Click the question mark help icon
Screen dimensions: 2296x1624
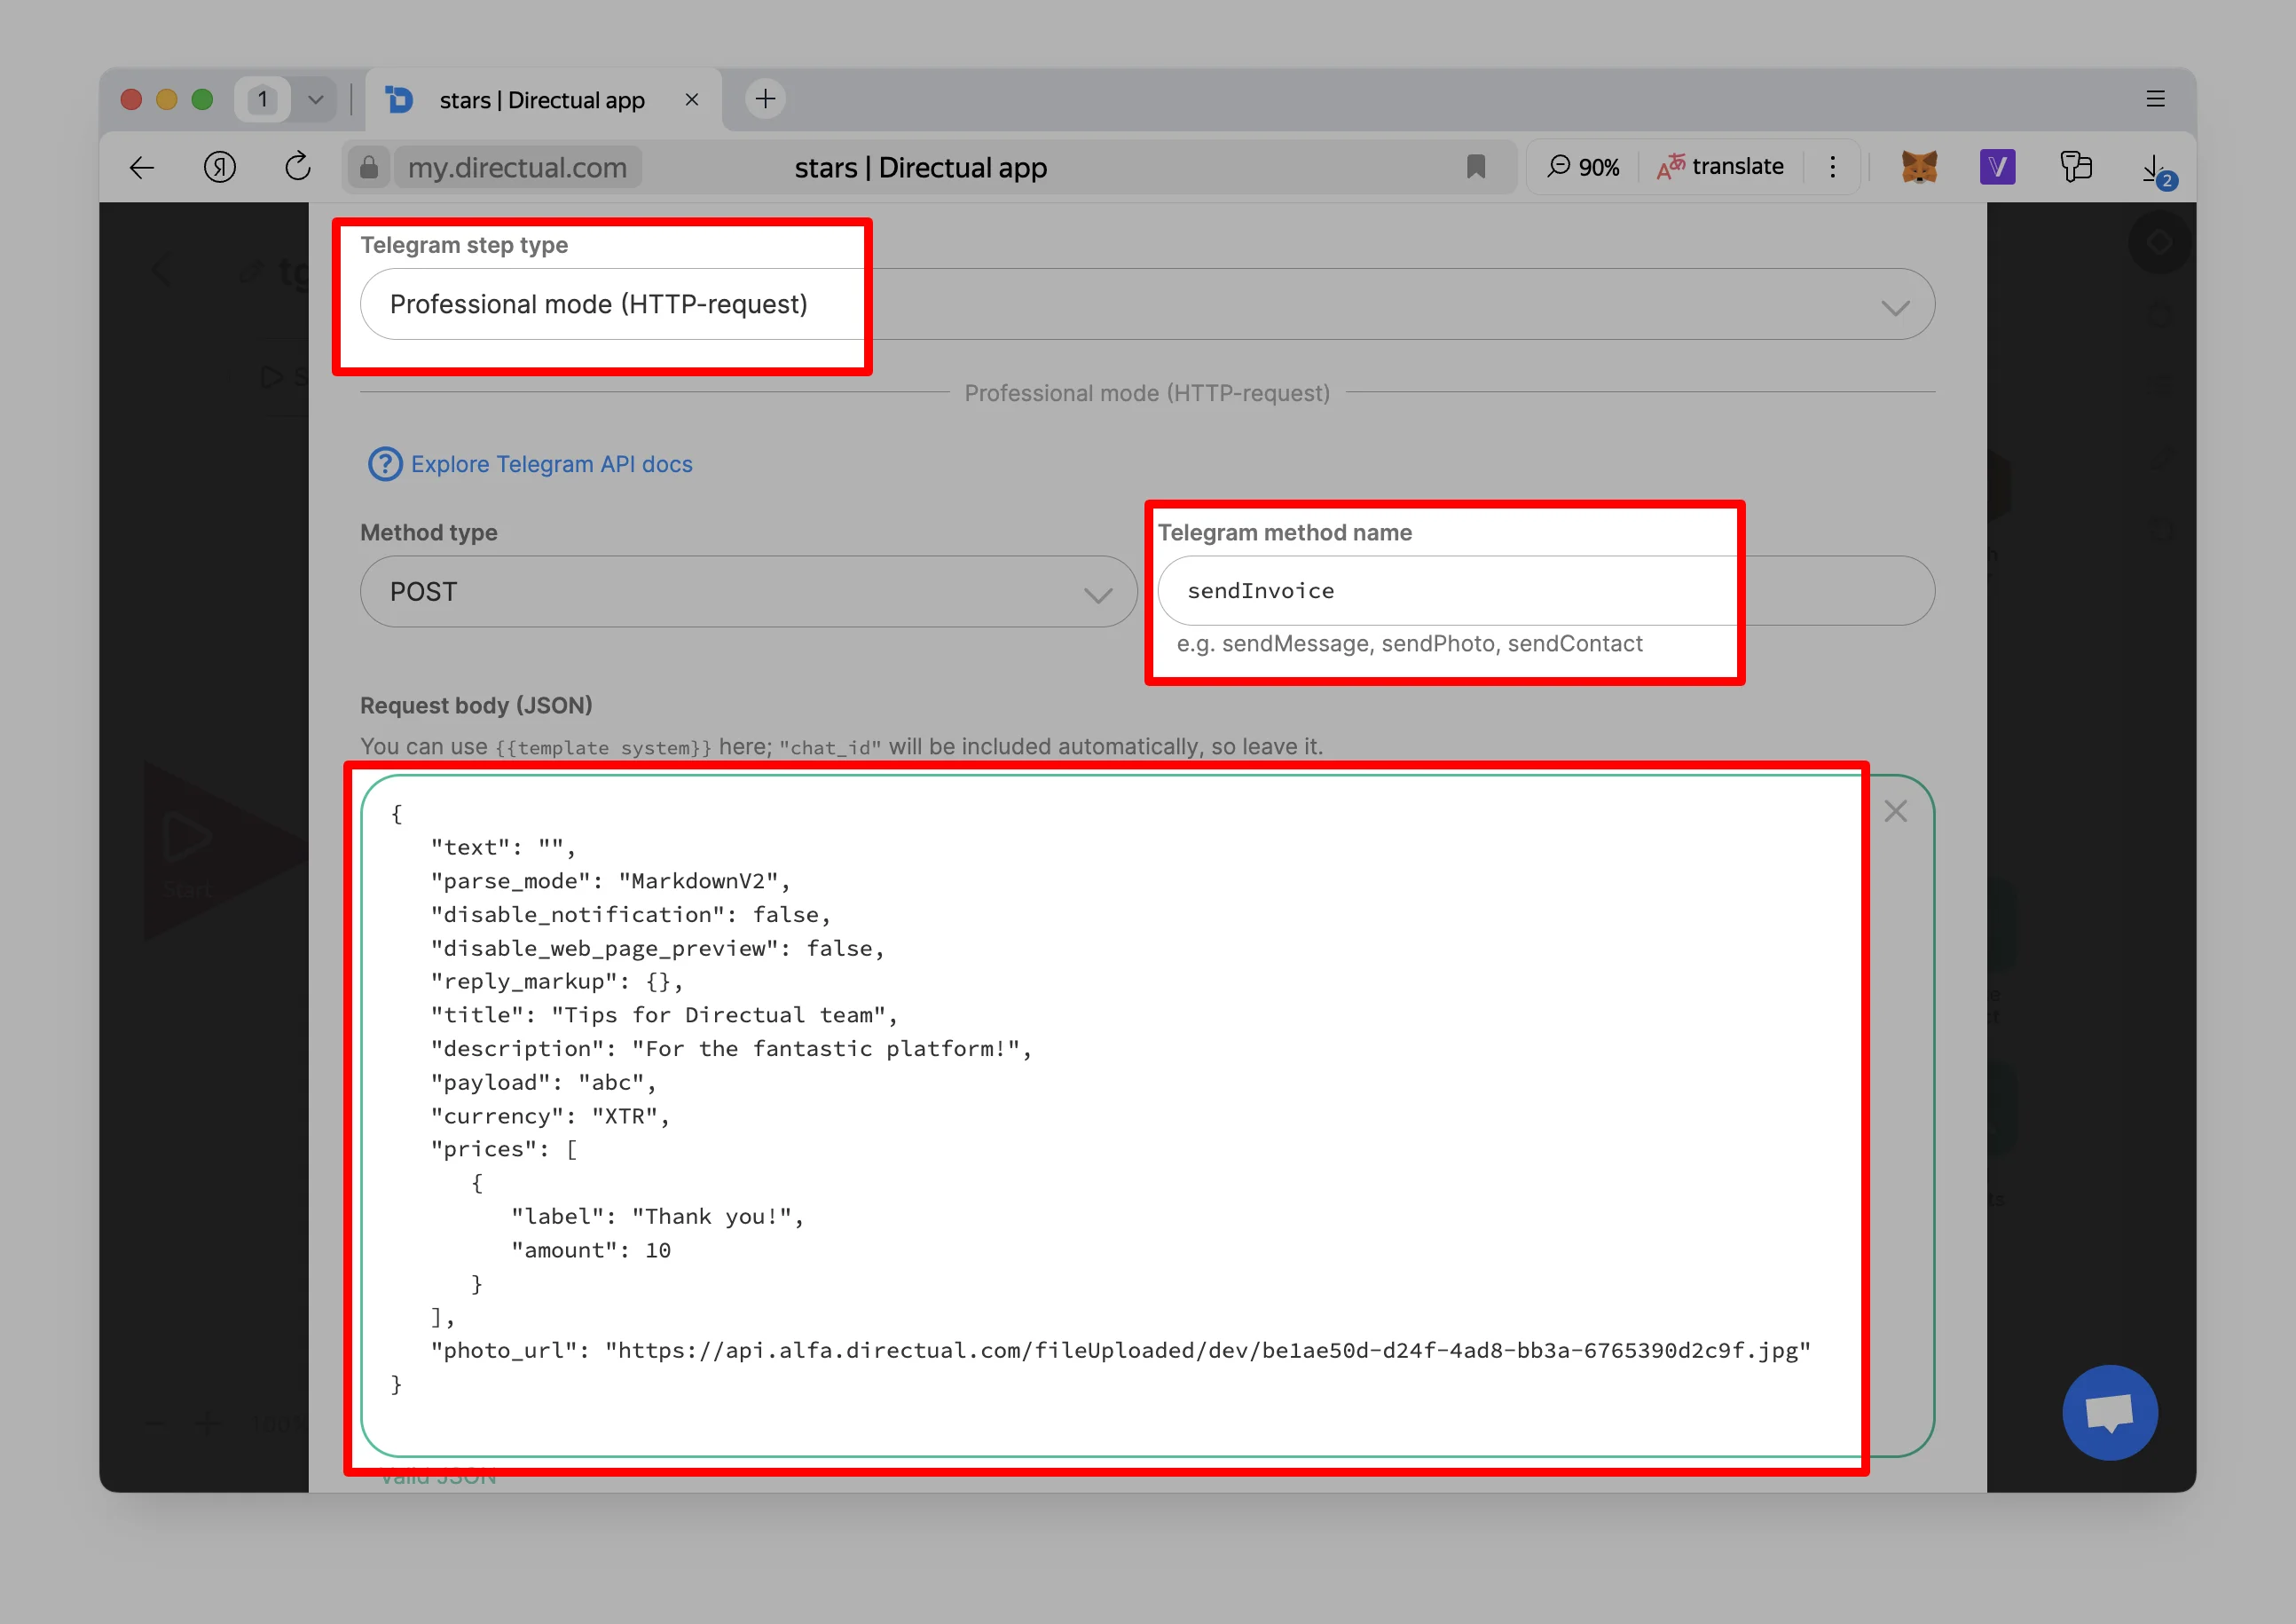coord(385,464)
